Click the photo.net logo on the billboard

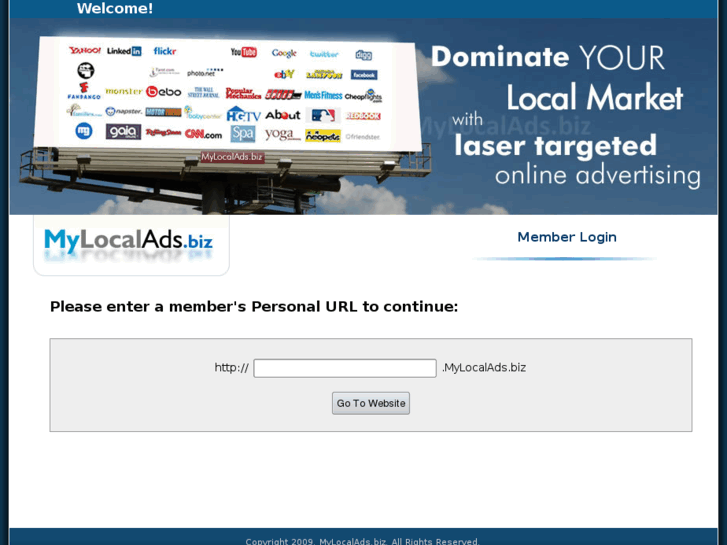[x=204, y=72]
